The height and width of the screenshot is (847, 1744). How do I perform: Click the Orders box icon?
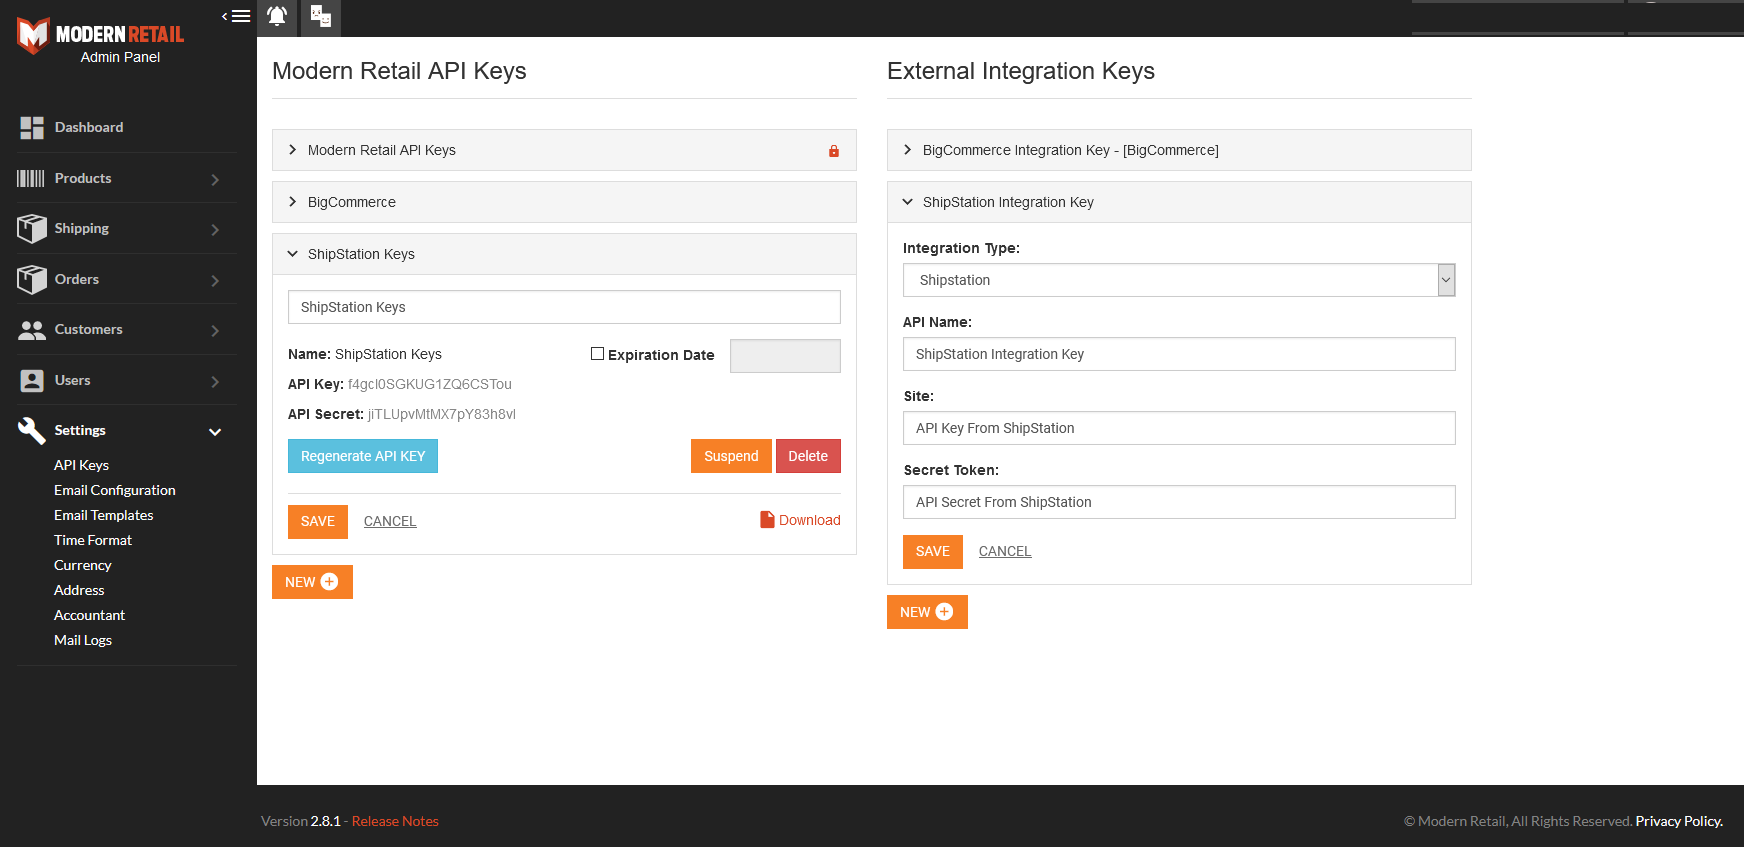(32, 279)
